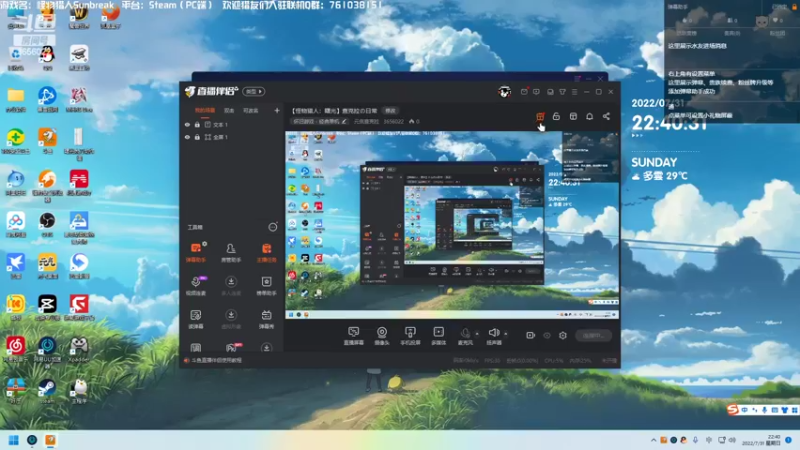Open the message bubble icon in title bar
This screenshot has height=450, width=800.
click(x=536, y=92)
